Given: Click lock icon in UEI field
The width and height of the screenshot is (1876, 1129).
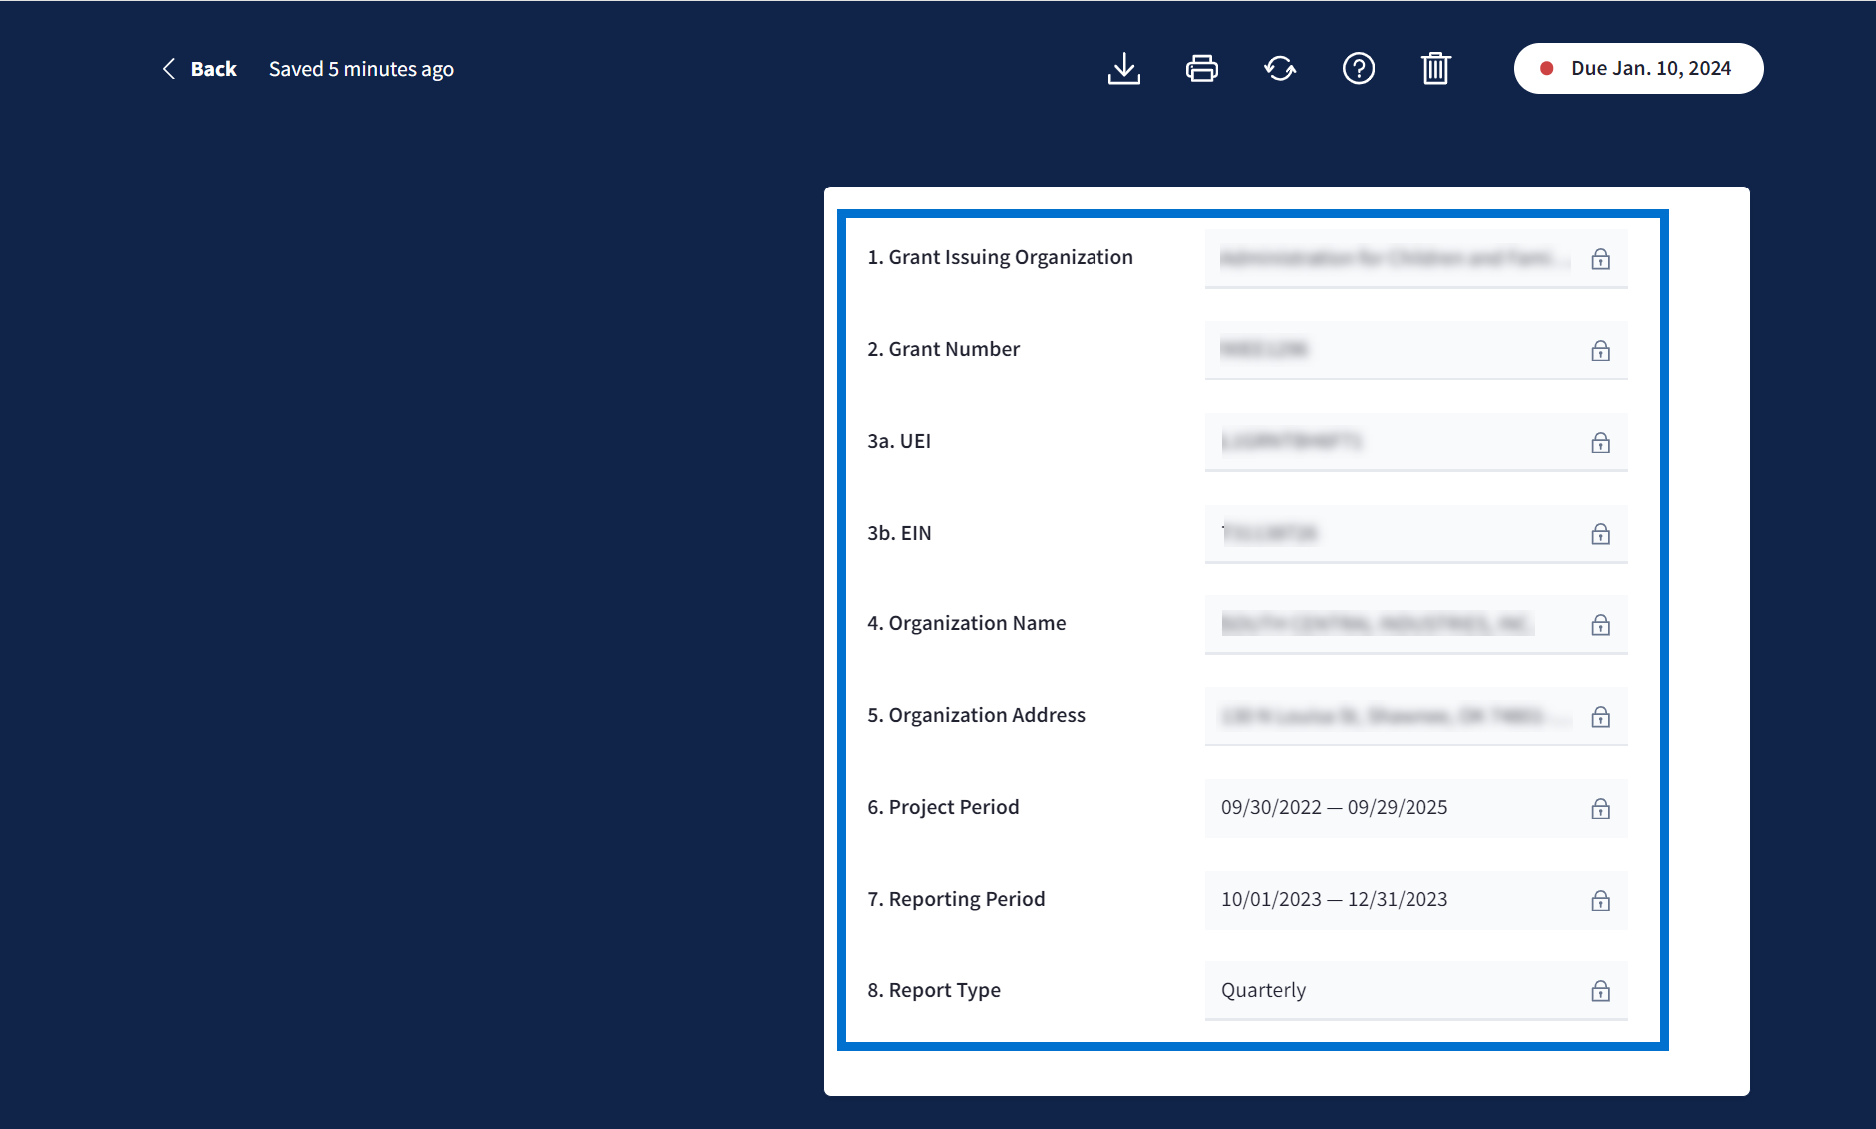Looking at the screenshot, I should (x=1600, y=443).
